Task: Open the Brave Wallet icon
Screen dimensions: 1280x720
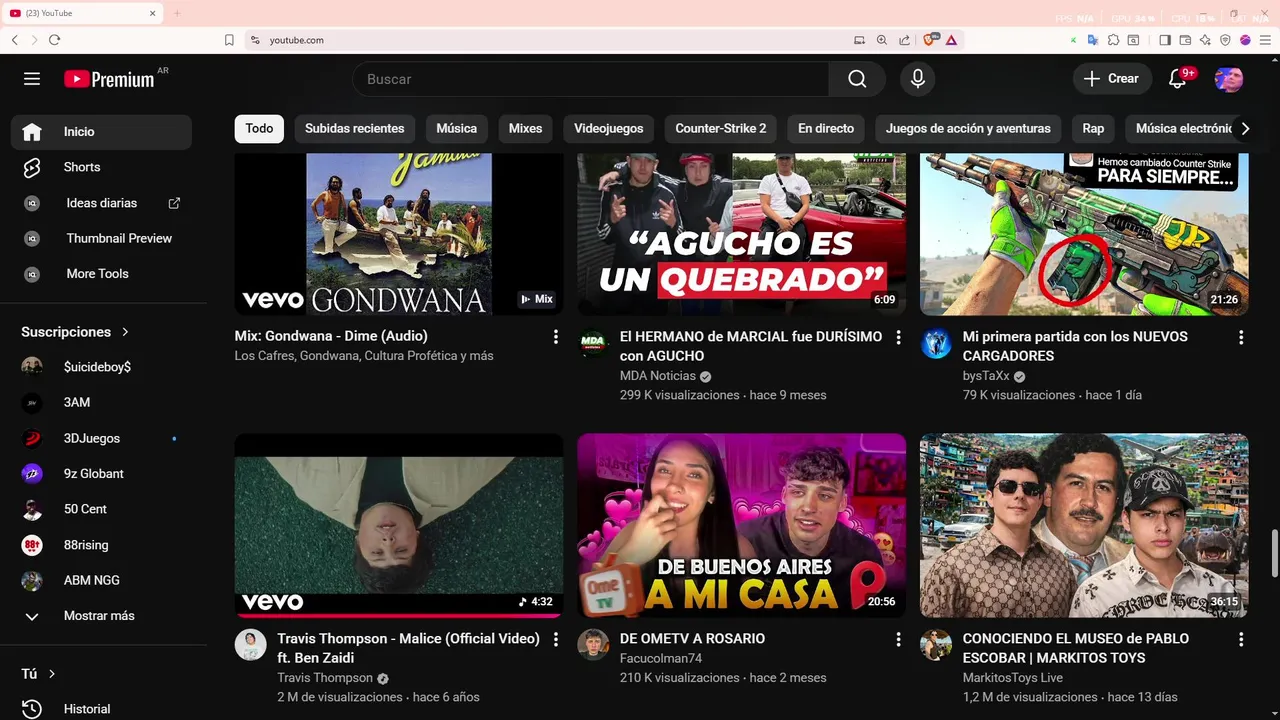Action: coord(1185,40)
